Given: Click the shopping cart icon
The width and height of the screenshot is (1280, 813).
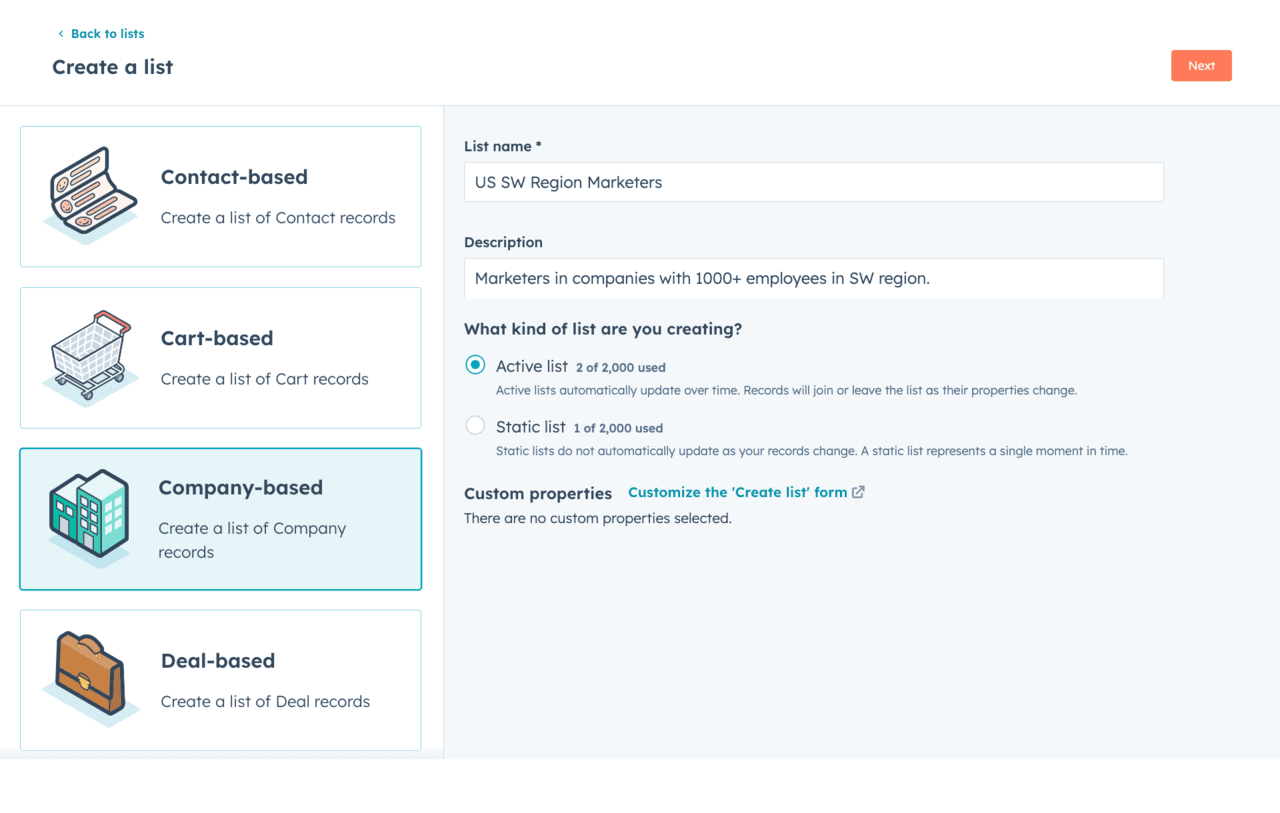Looking at the screenshot, I should point(91,356).
